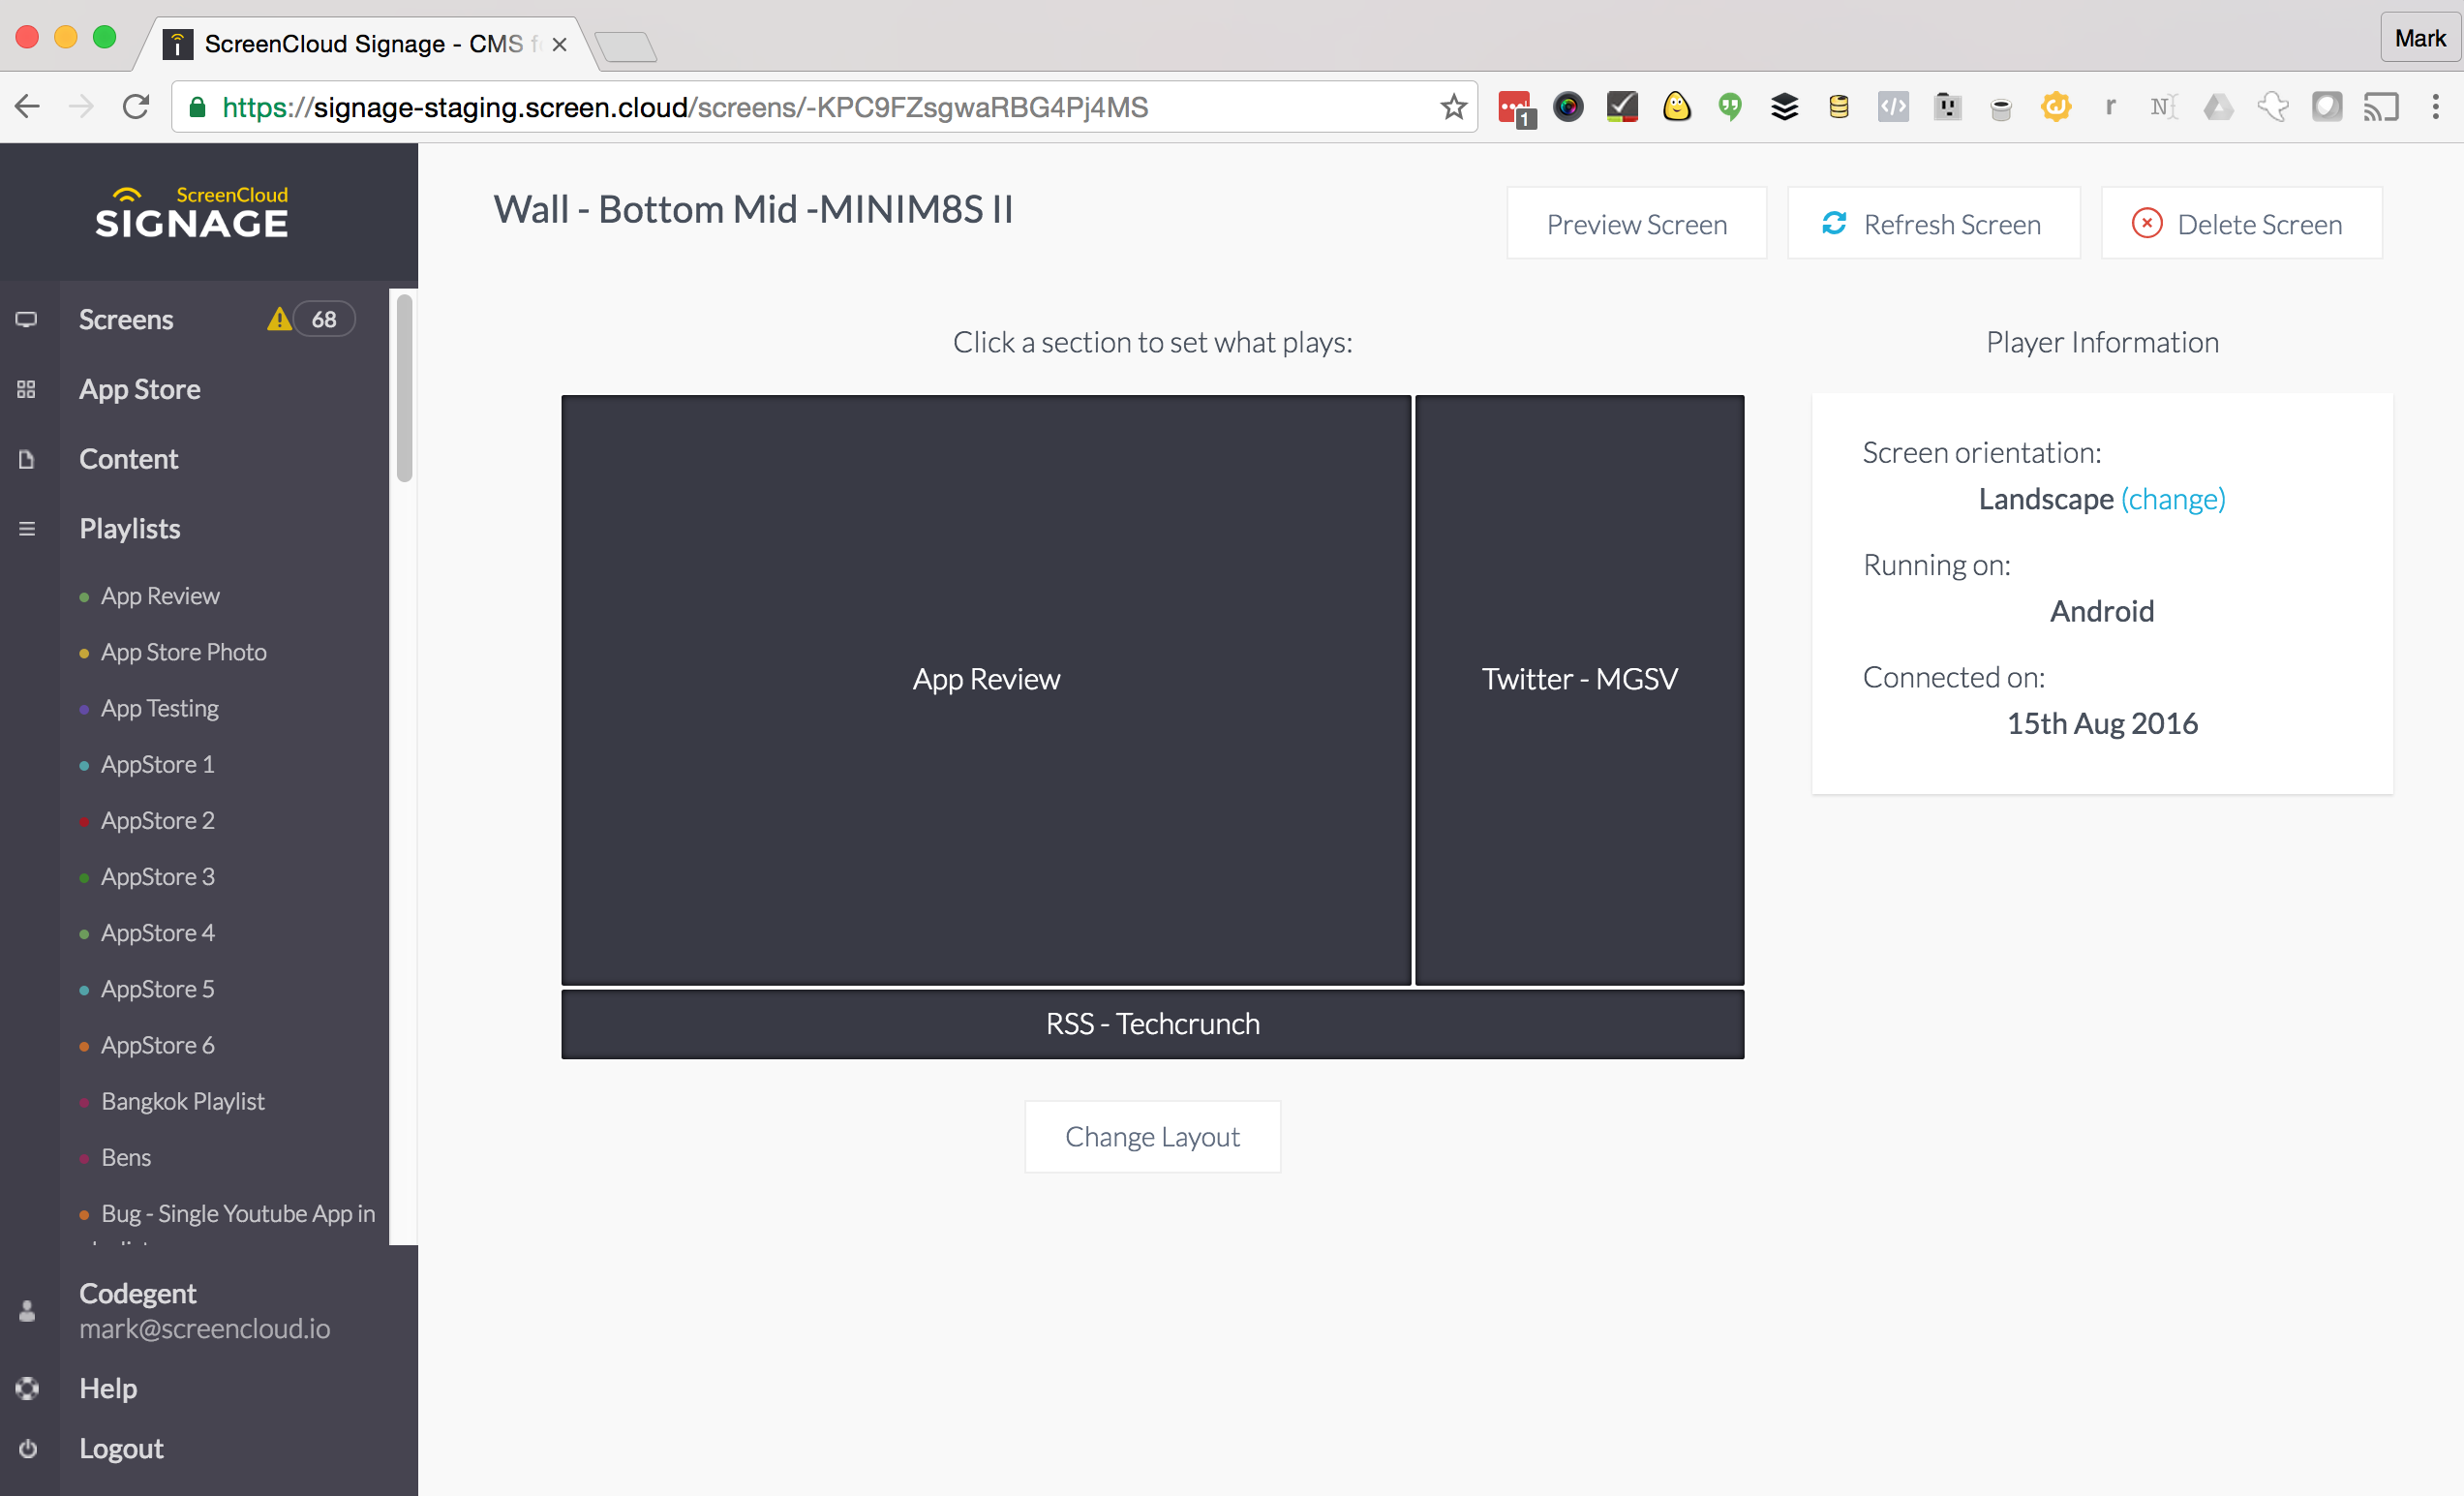
Task: Open App Store using the grid icon
Action: (x=26, y=390)
